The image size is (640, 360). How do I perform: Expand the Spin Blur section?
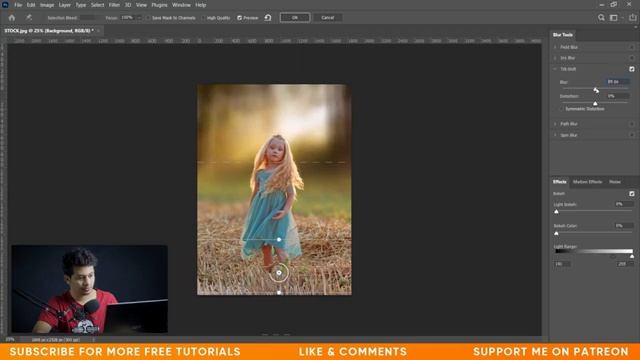coord(555,135)
